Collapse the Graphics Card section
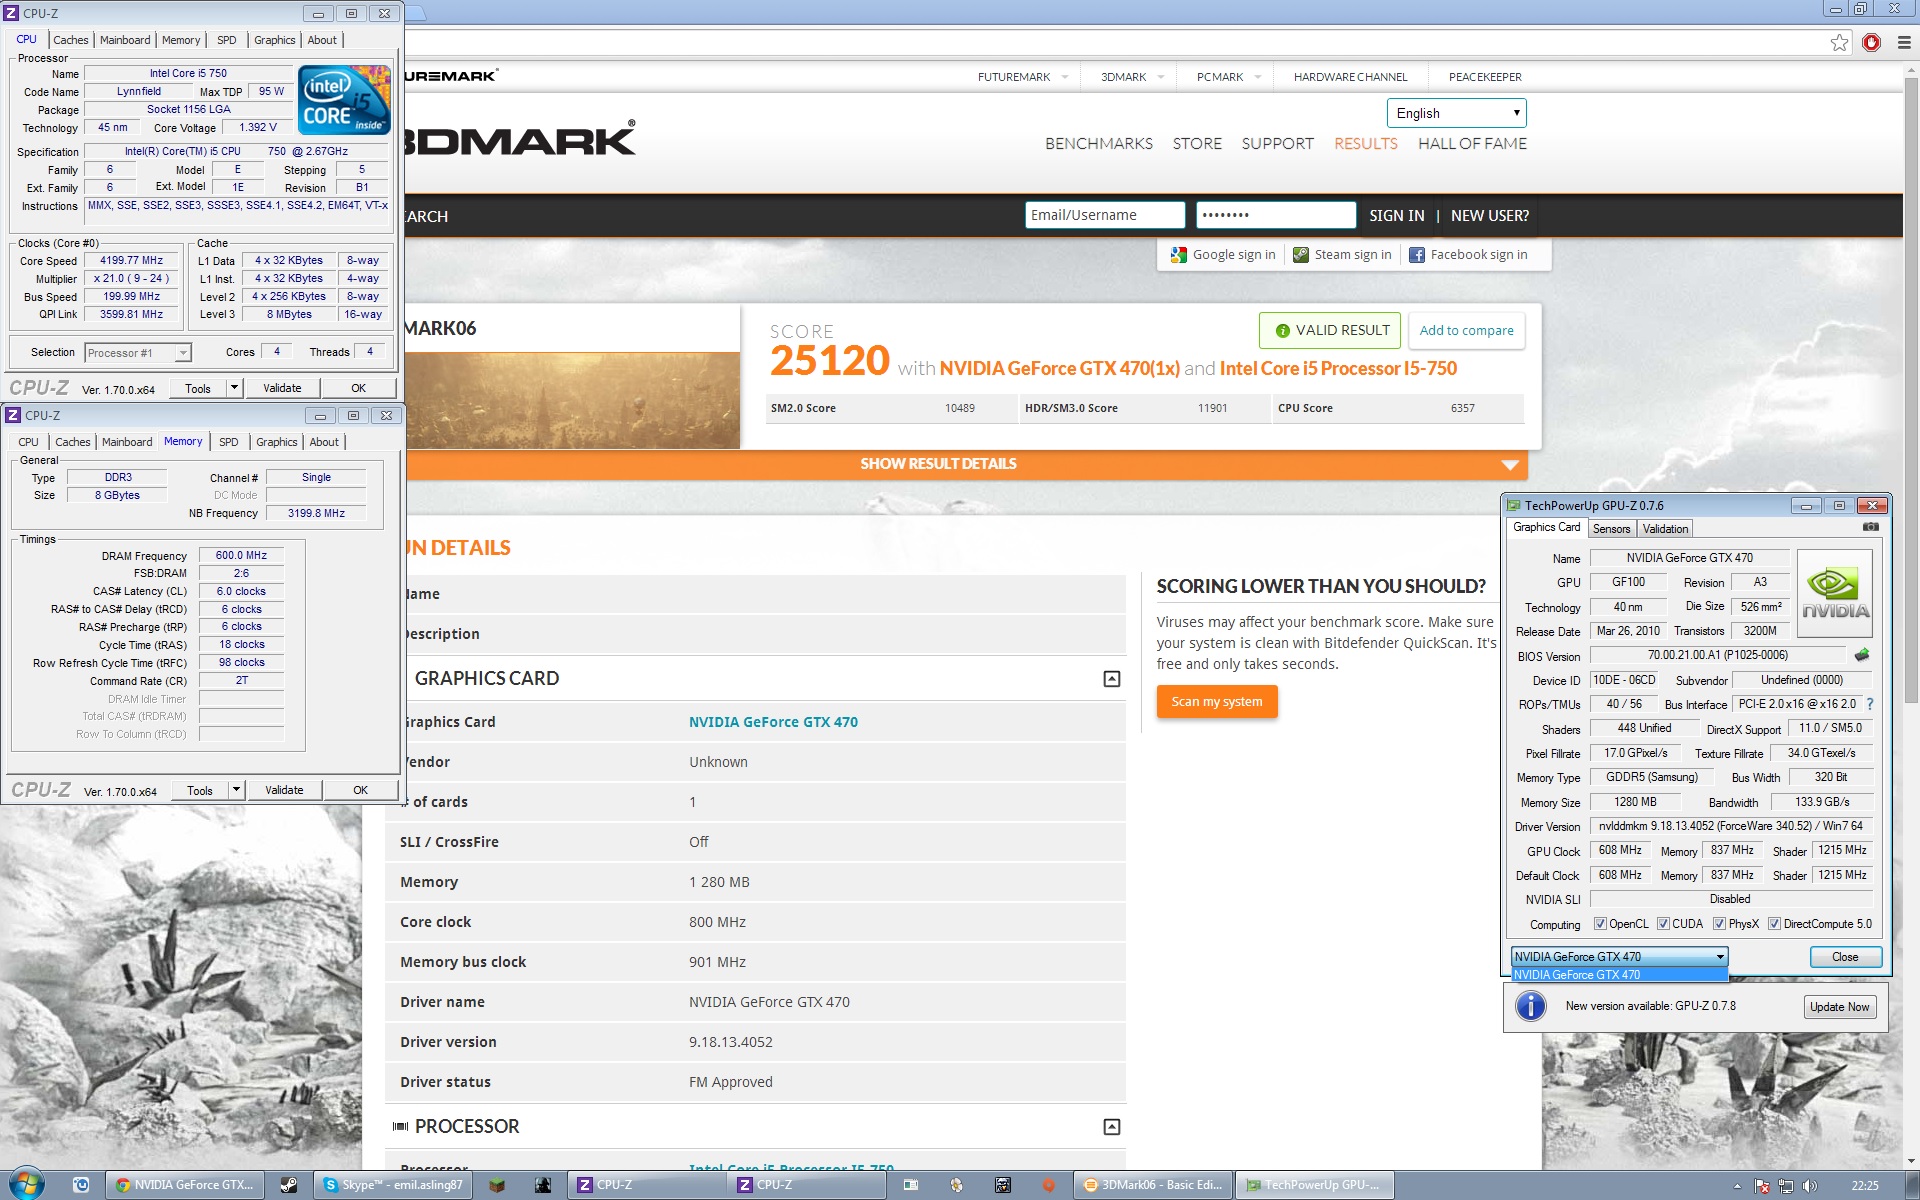The image size is (1920, 1200). (1111, 679)
